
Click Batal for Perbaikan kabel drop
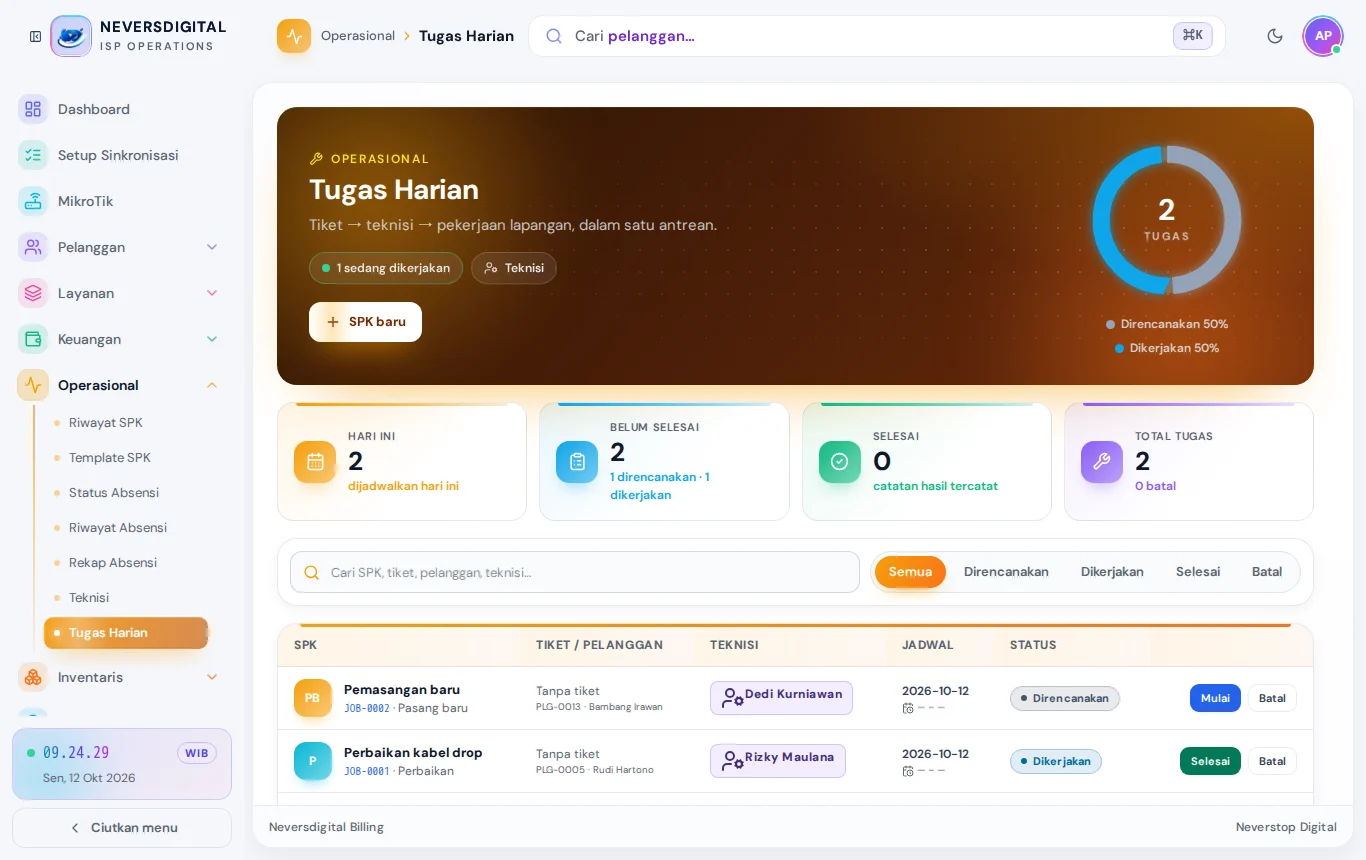[1272, 761]
